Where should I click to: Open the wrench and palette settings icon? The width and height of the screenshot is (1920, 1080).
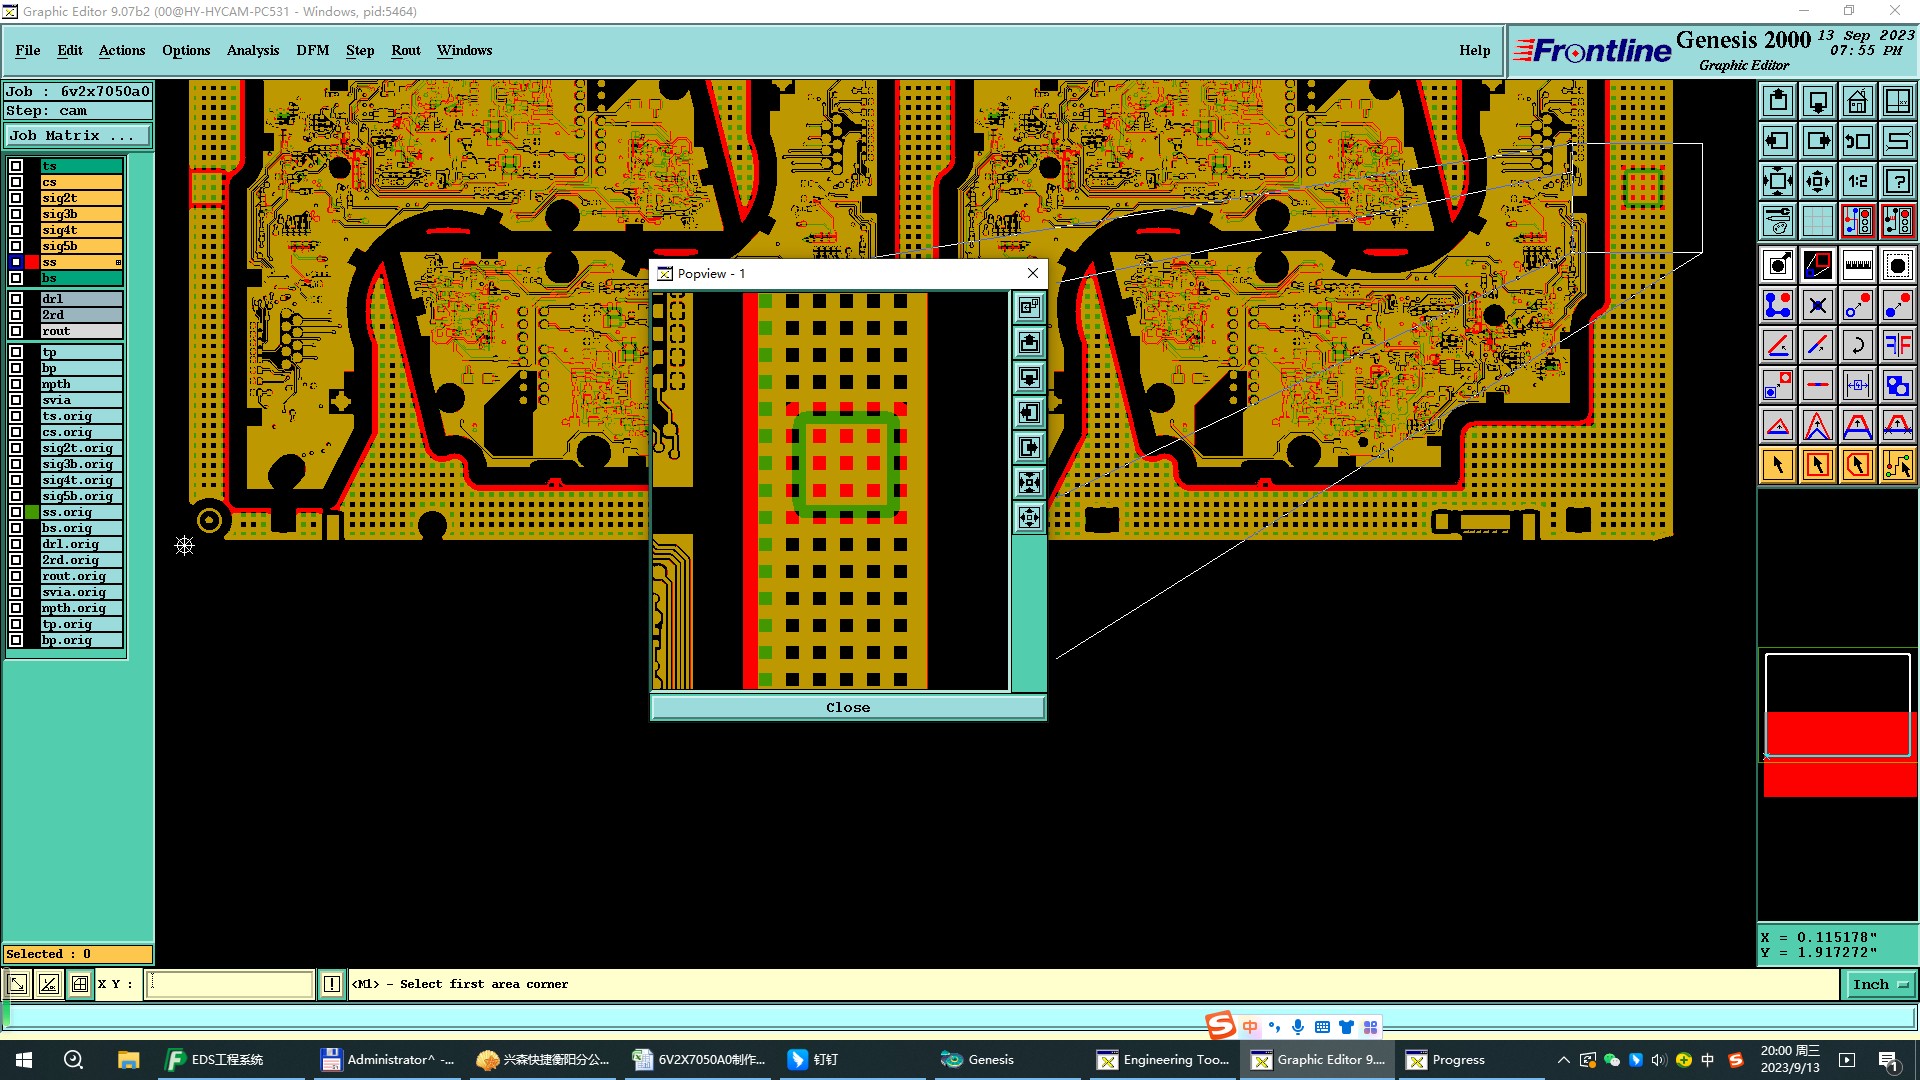pyautogui.click(x=1778, y=221)
